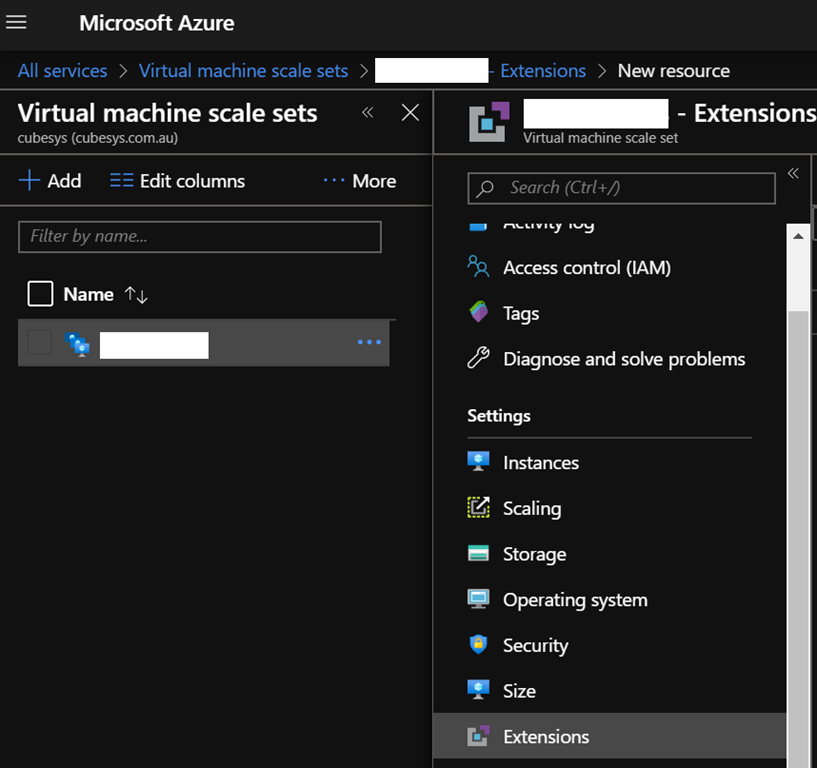The height and width of the screenshot is (768, 817).
Task: Open the Security shield icon
Action: point(478,645)
